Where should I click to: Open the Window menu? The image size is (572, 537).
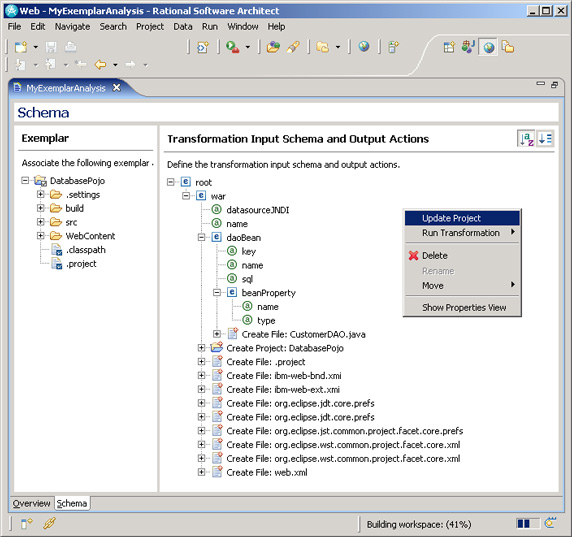pyautogui.click(x=243, y=27)
